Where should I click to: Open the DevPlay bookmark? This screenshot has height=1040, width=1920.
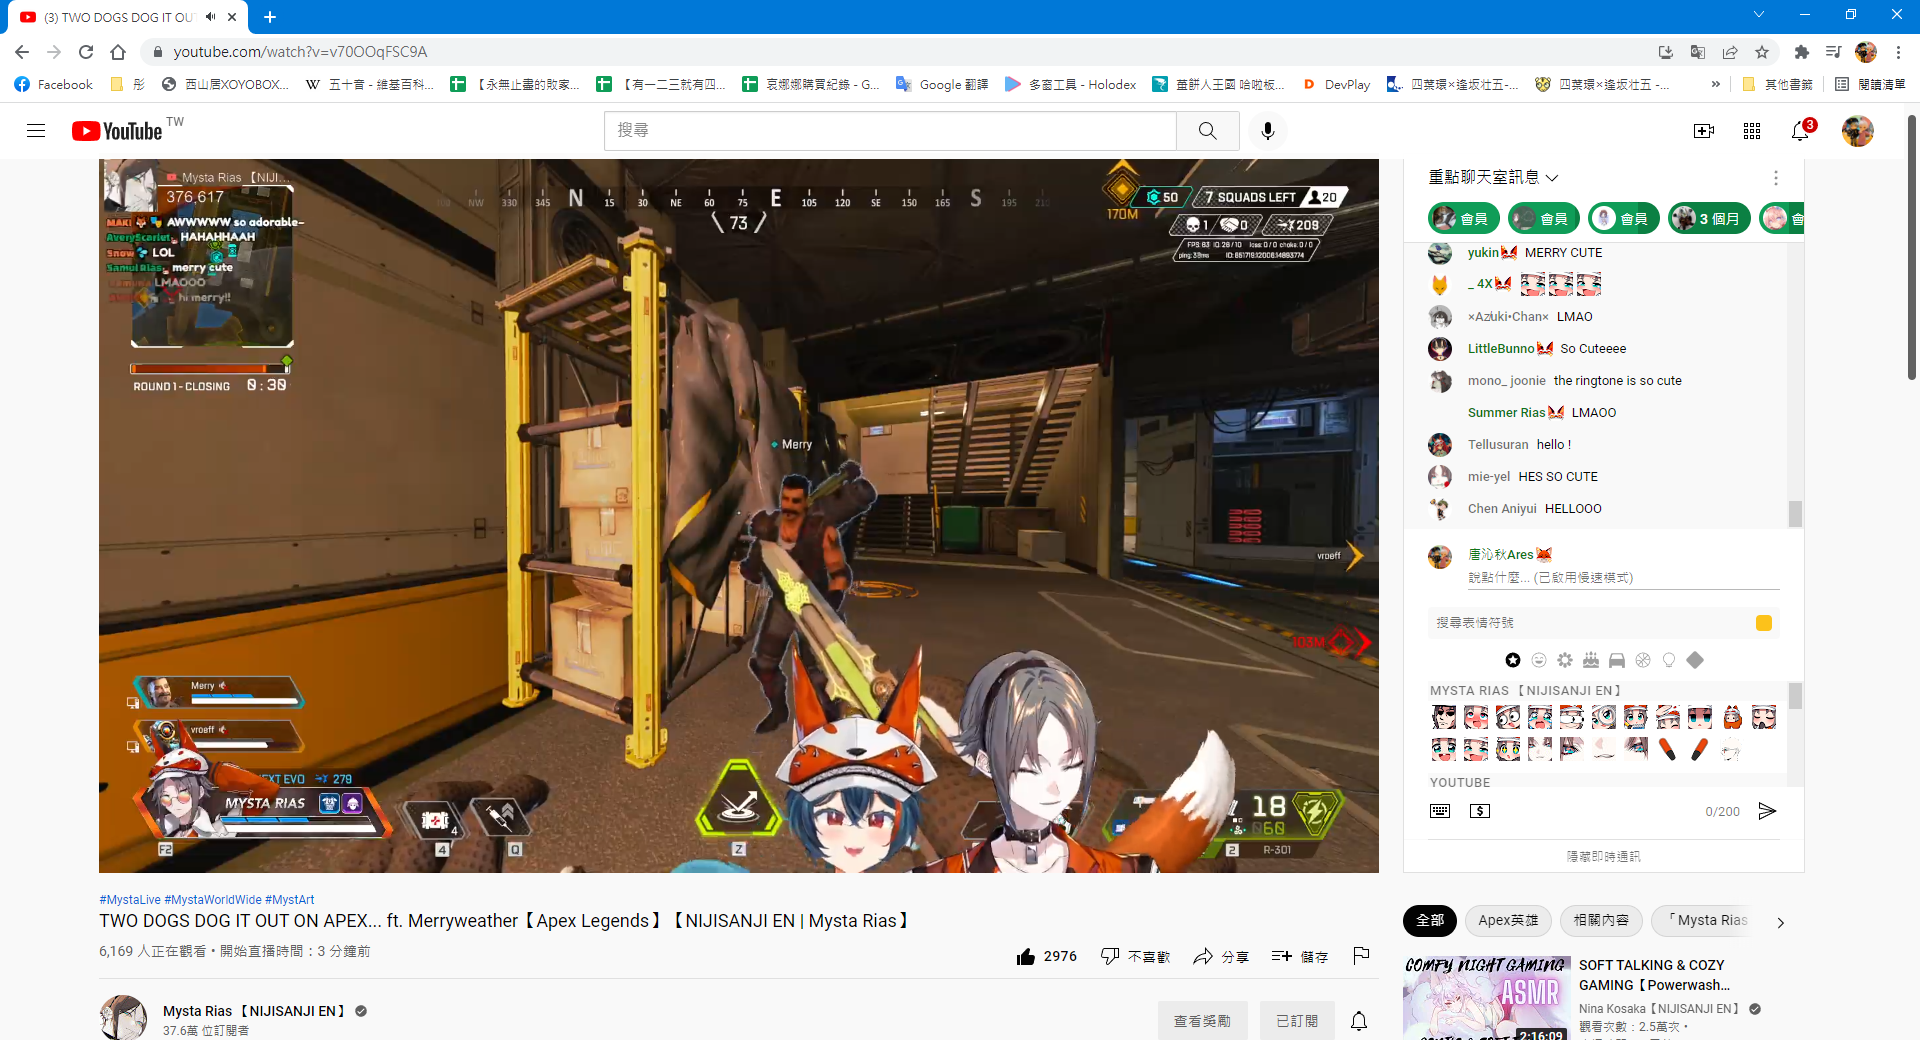pos(1336,85)
